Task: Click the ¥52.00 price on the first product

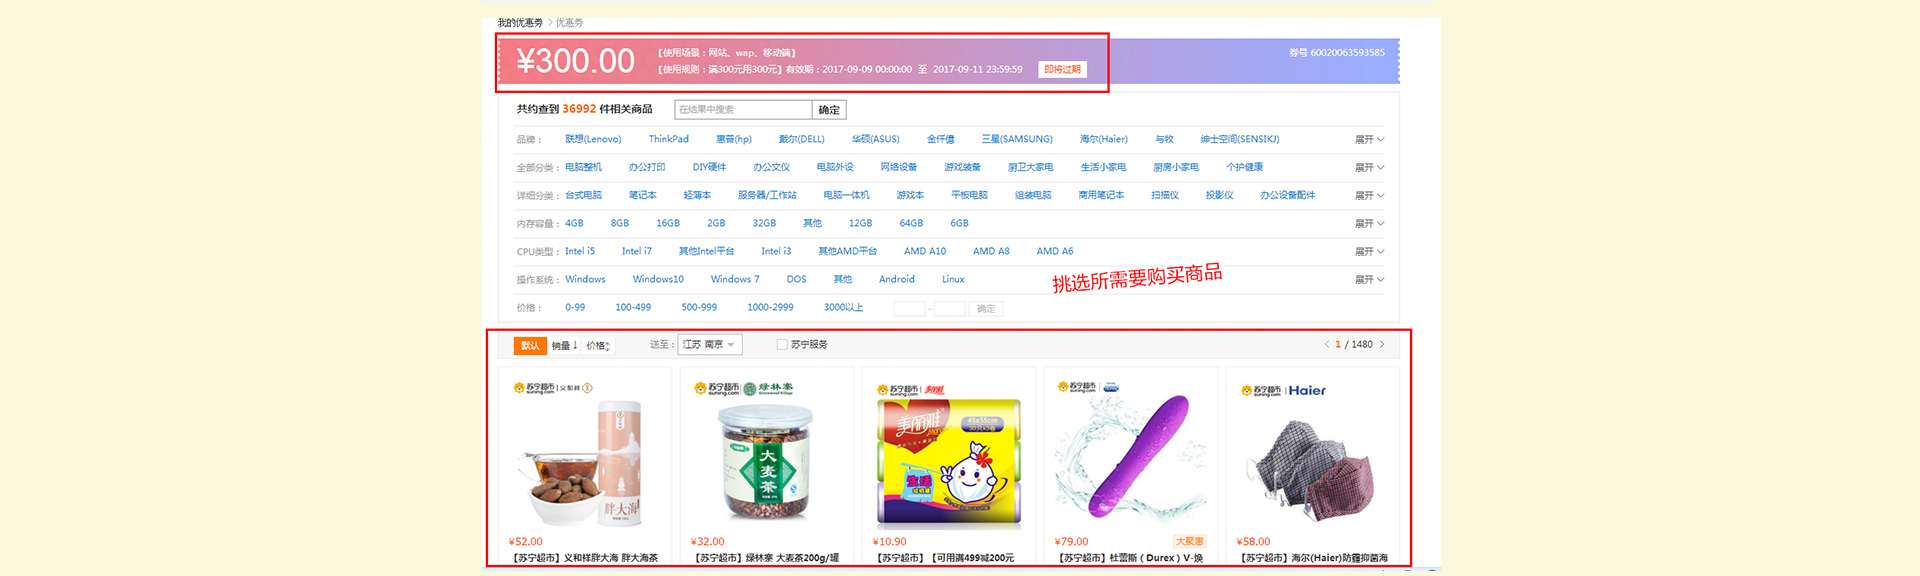Action: [526, 542]
